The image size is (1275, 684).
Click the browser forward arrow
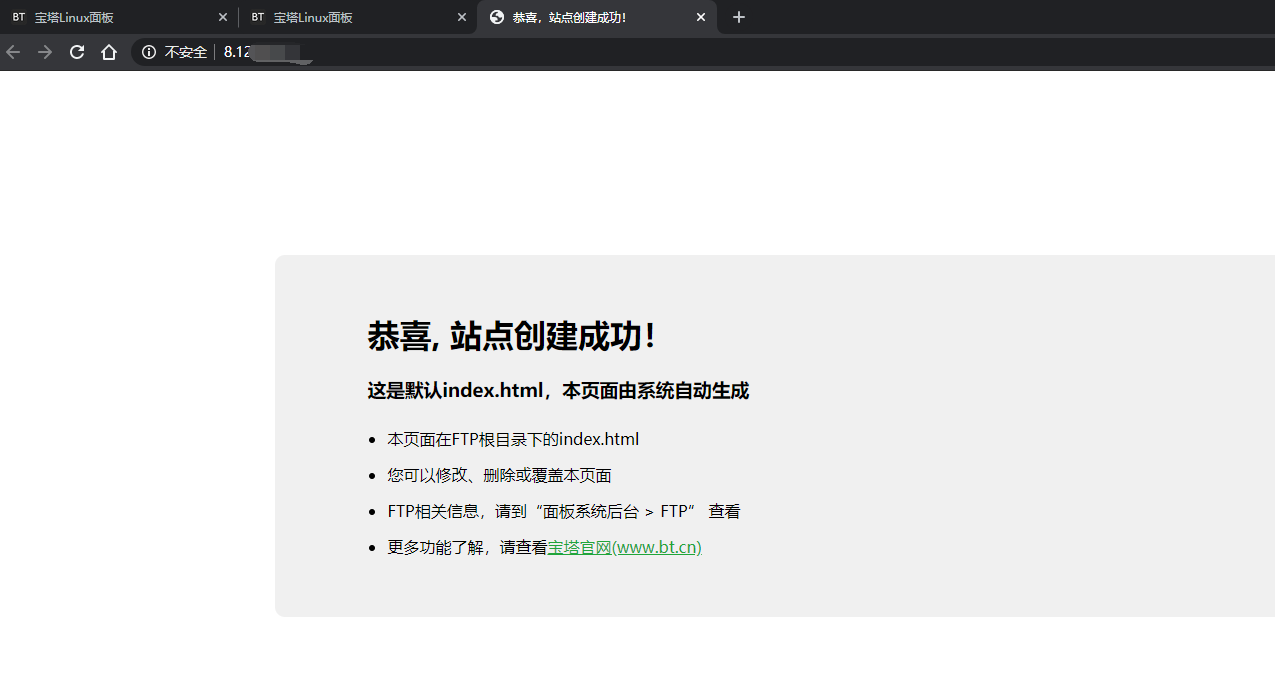(45, 52)
